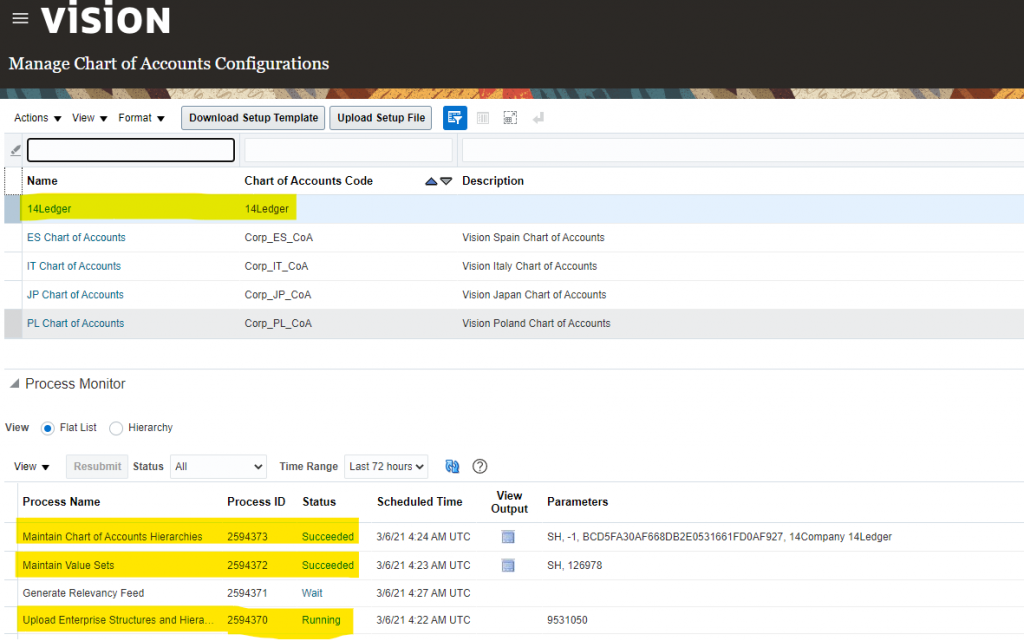Open the Process Monitor help icon

coord(480,467)
